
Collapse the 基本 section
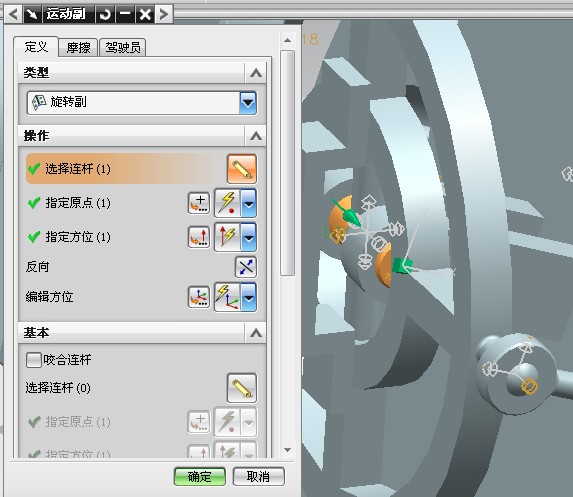[x=256, y=333]
